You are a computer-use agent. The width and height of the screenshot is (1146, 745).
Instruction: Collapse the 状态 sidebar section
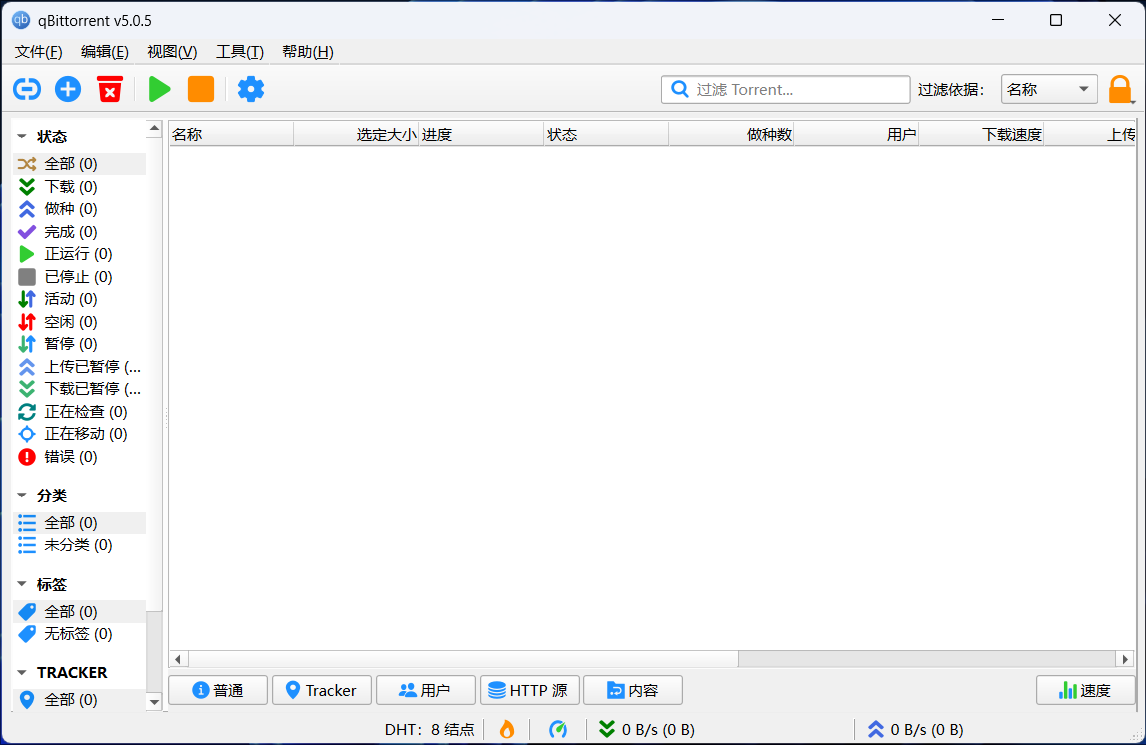point(22,135)
